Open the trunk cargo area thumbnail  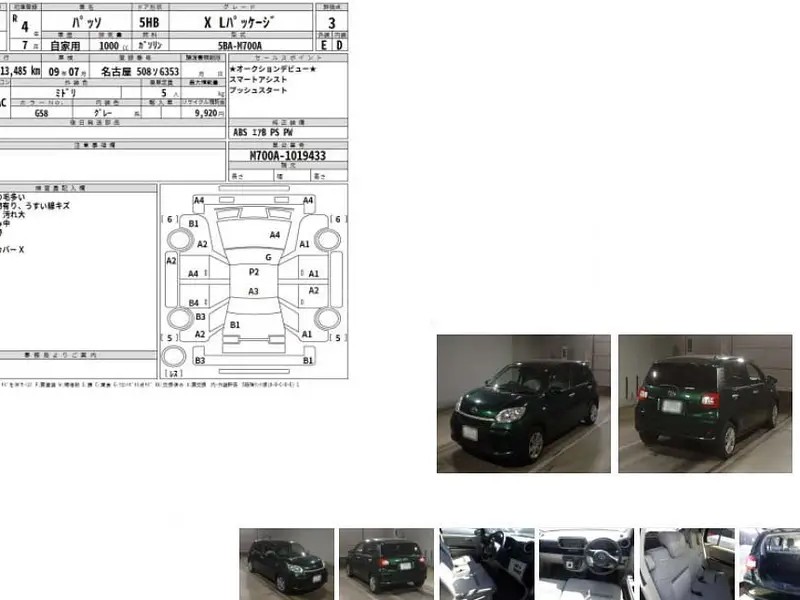tap(770, 563)
